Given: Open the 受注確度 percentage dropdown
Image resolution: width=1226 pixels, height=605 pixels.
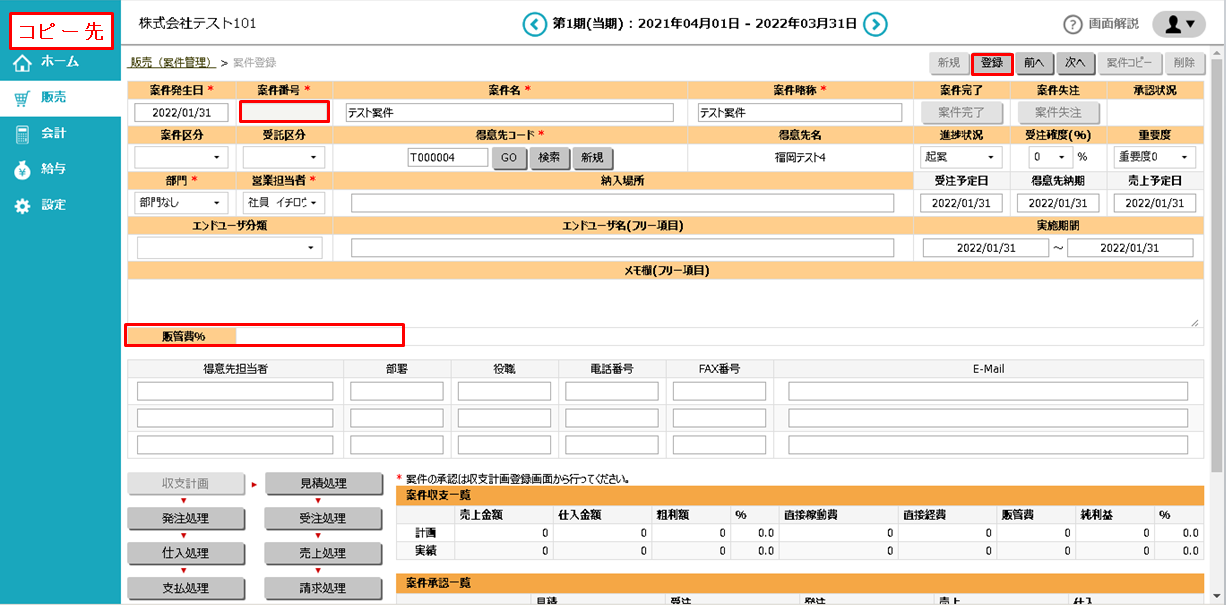Looking at the screenshot, I should [x=1048, y=157].
